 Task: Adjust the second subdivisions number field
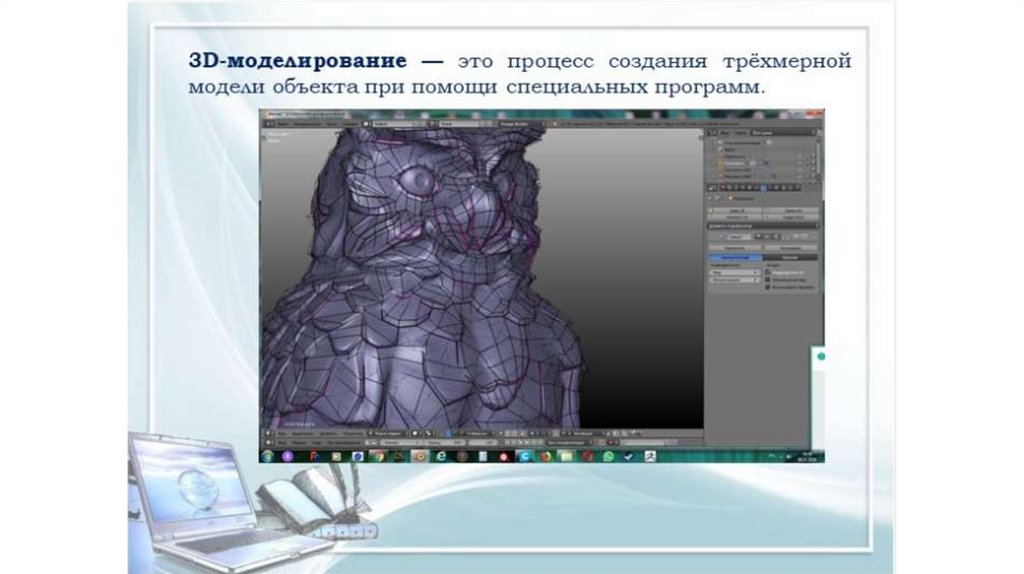(734, 279)
